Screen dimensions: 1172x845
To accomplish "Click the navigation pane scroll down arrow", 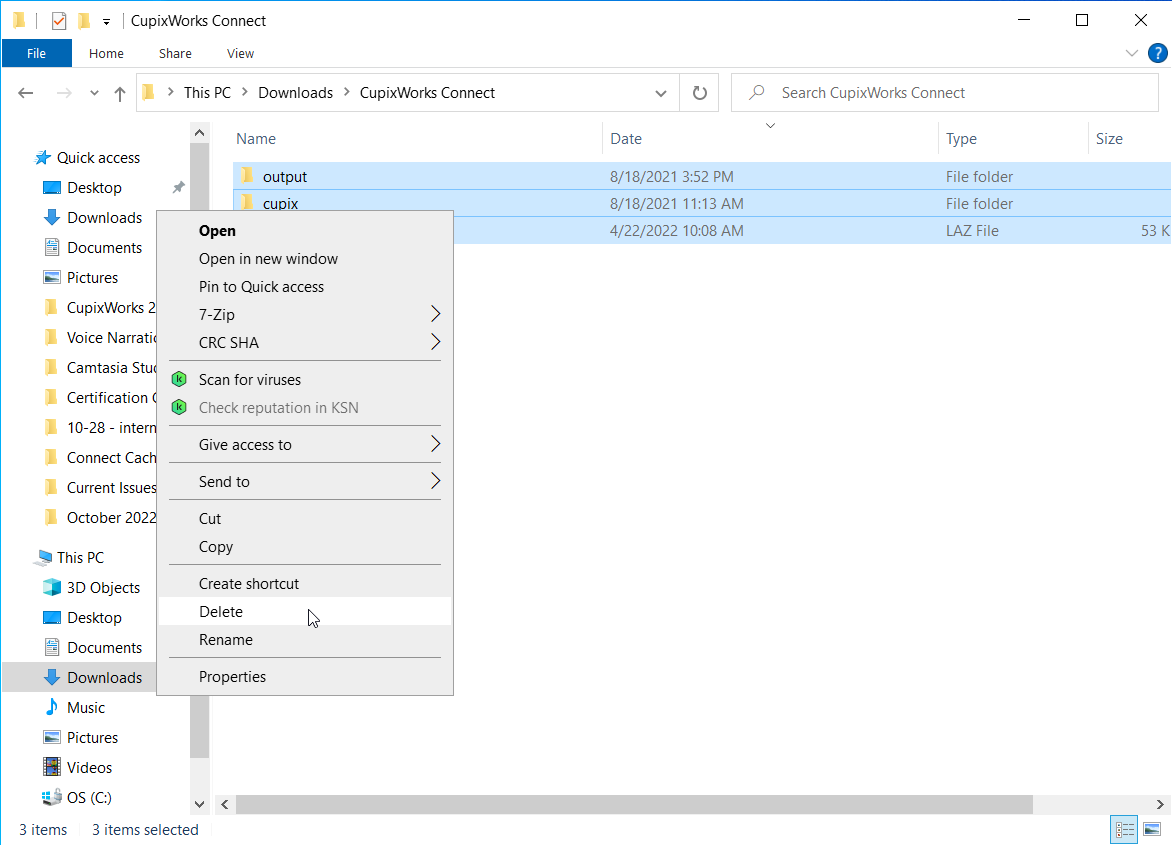I will click(x=200, y=804).
